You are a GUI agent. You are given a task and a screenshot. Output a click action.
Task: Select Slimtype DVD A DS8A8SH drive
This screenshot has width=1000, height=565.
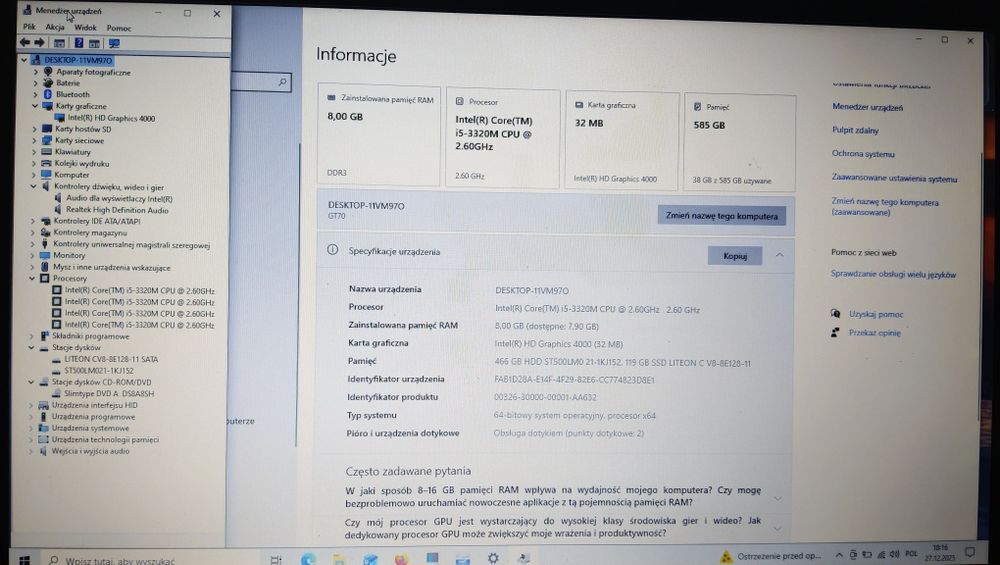point(109,393)
